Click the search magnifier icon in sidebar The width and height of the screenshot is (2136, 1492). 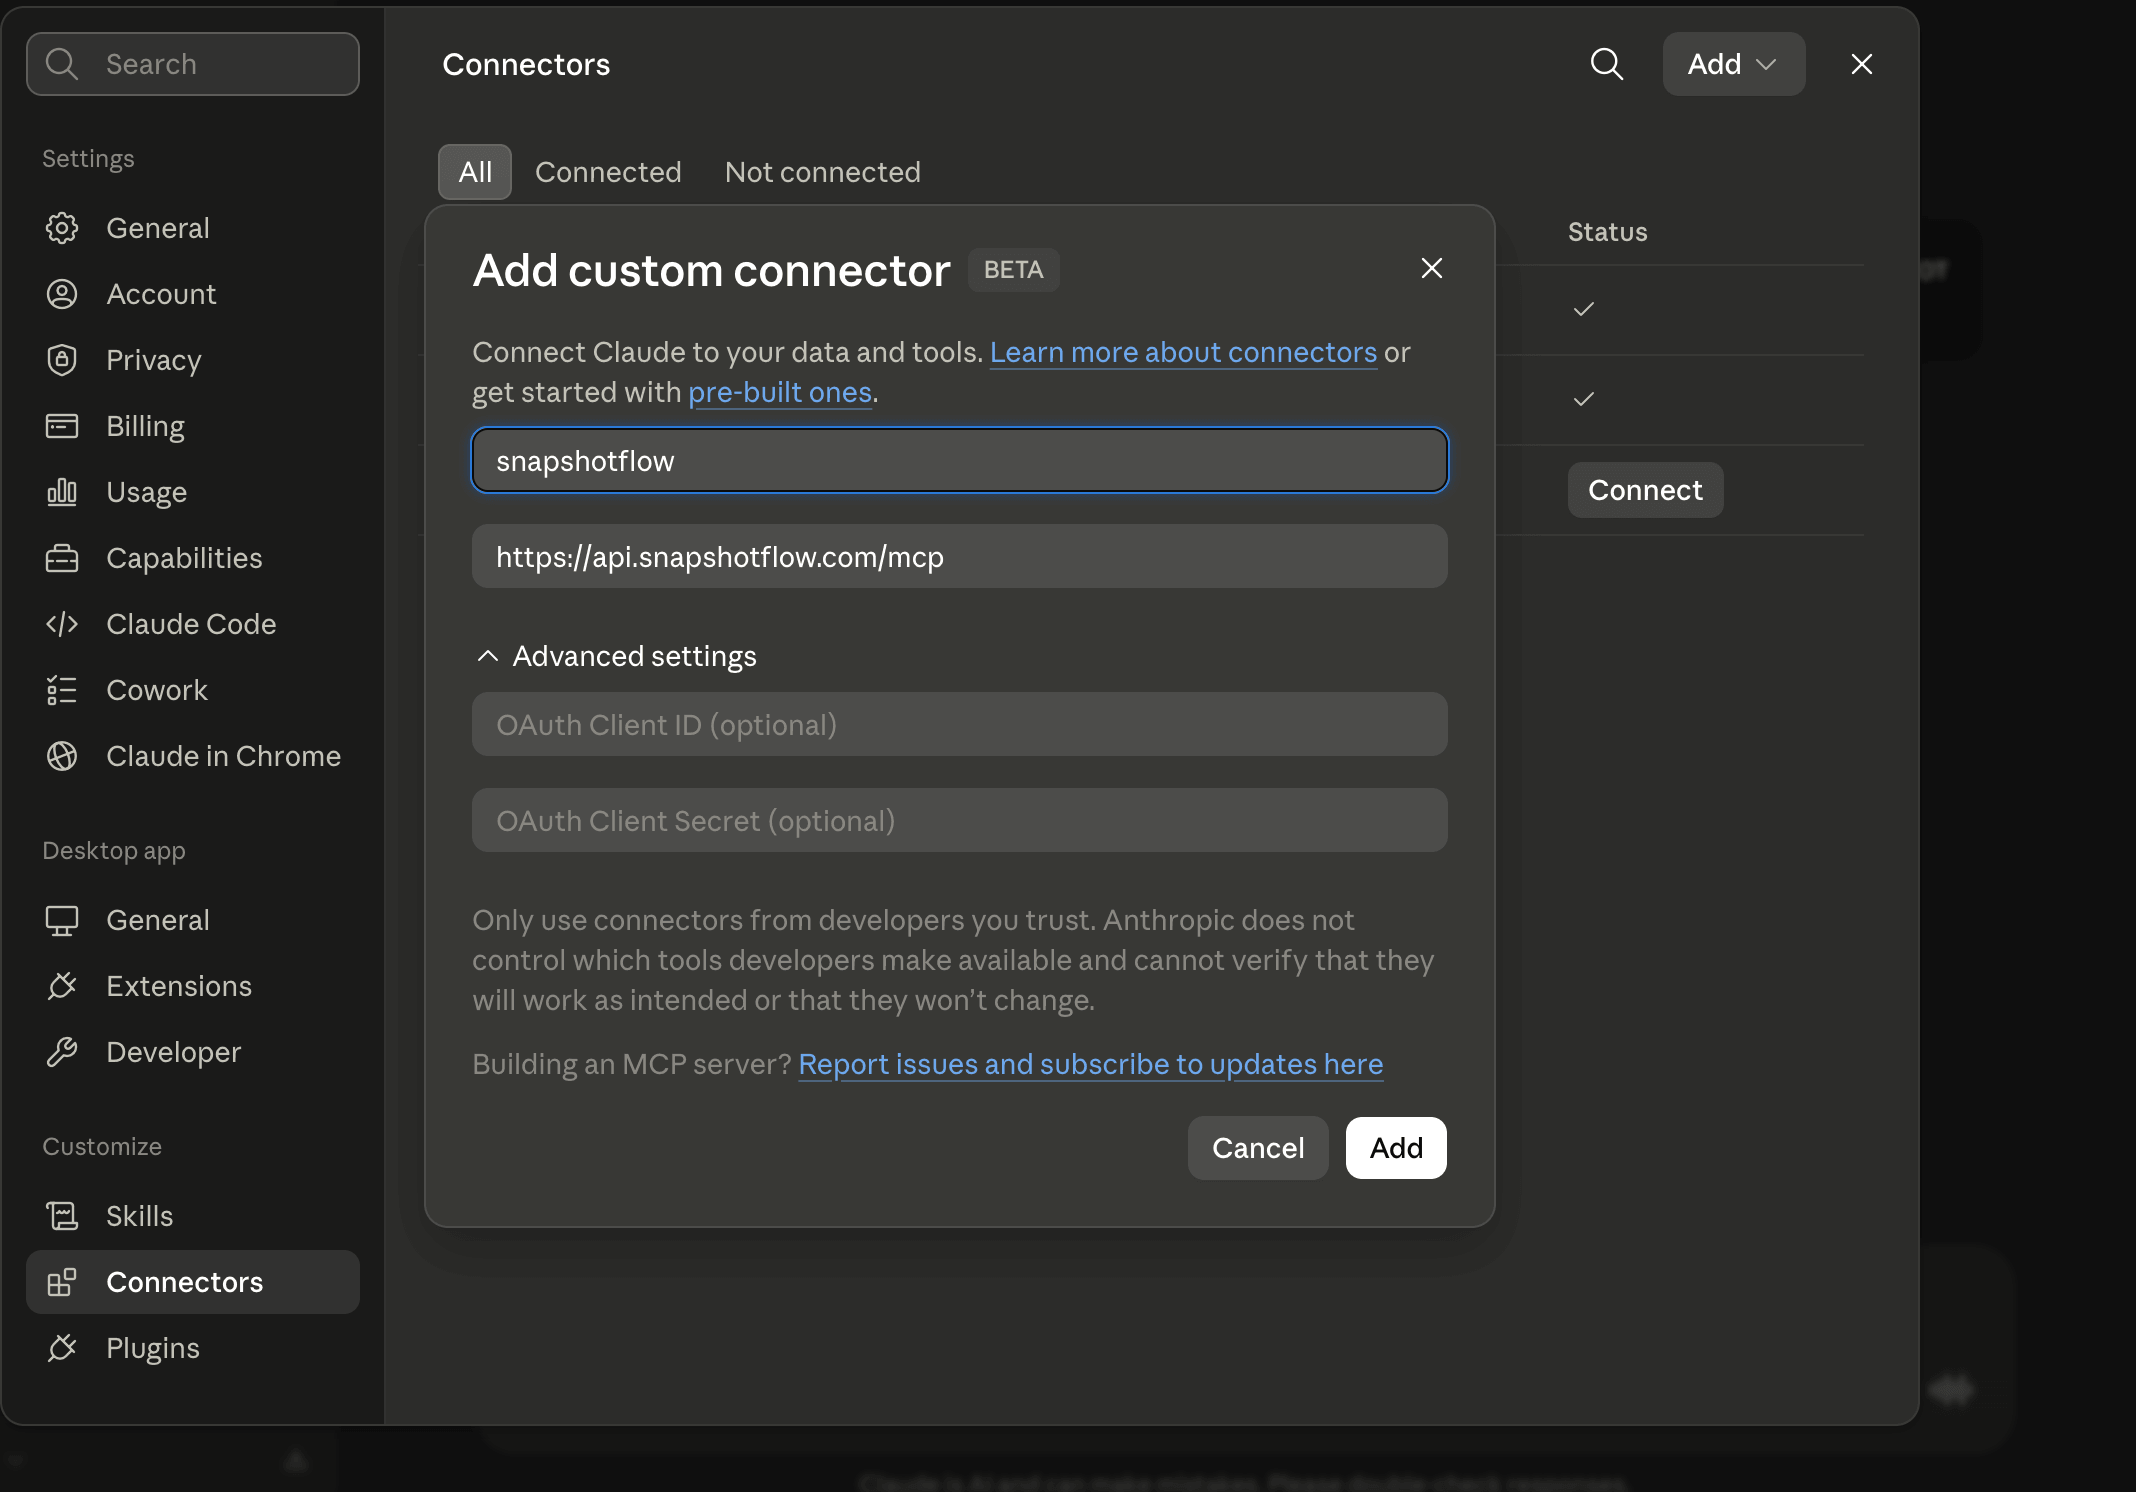coord(62,64)
